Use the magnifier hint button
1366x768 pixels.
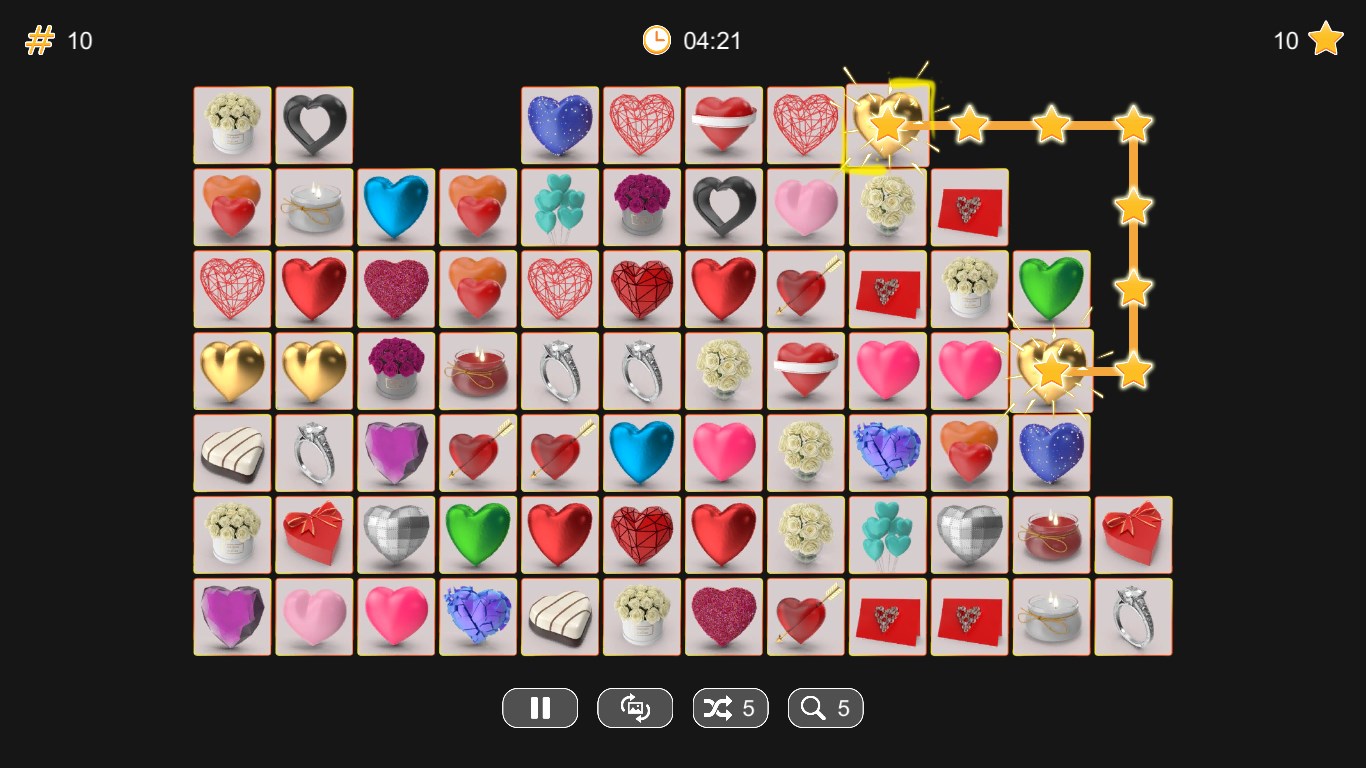[826, 708]
